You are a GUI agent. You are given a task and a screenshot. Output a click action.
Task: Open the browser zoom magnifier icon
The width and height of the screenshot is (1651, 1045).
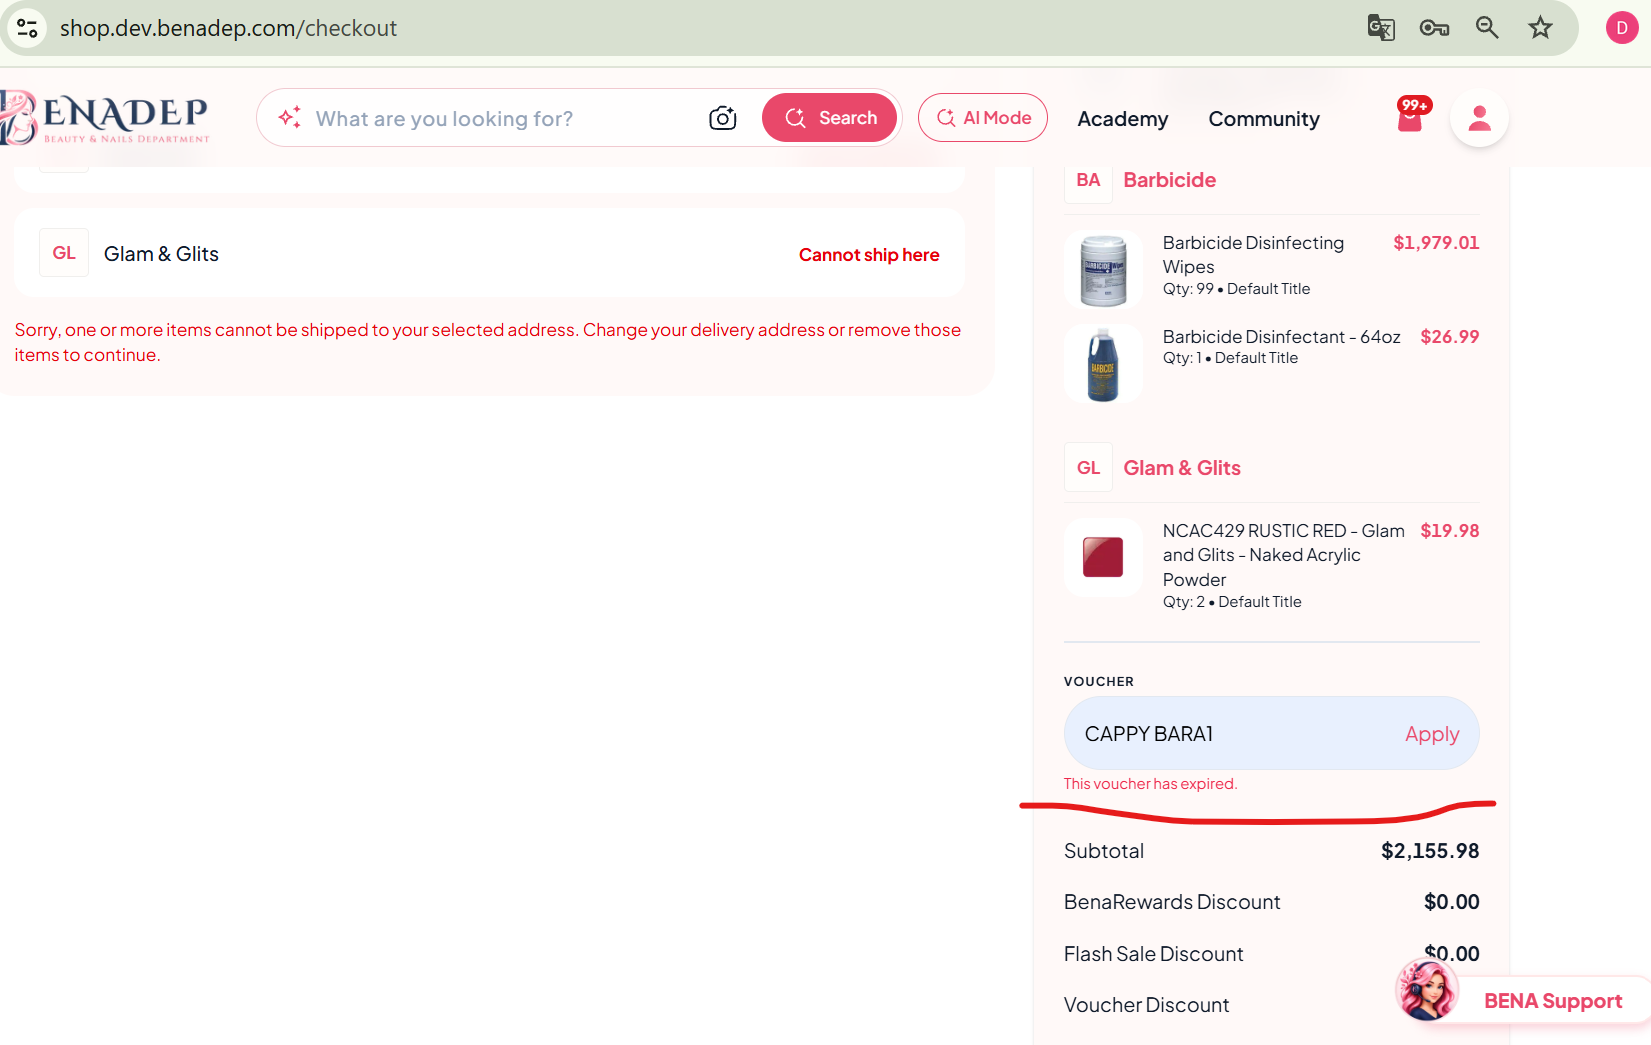pyautogui.click(x=1487, y=28)
